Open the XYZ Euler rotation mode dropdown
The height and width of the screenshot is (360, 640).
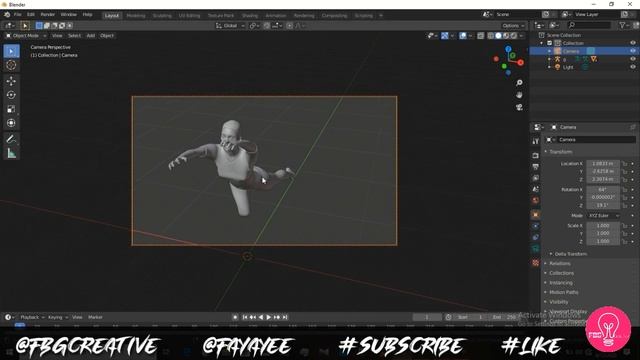604,216
